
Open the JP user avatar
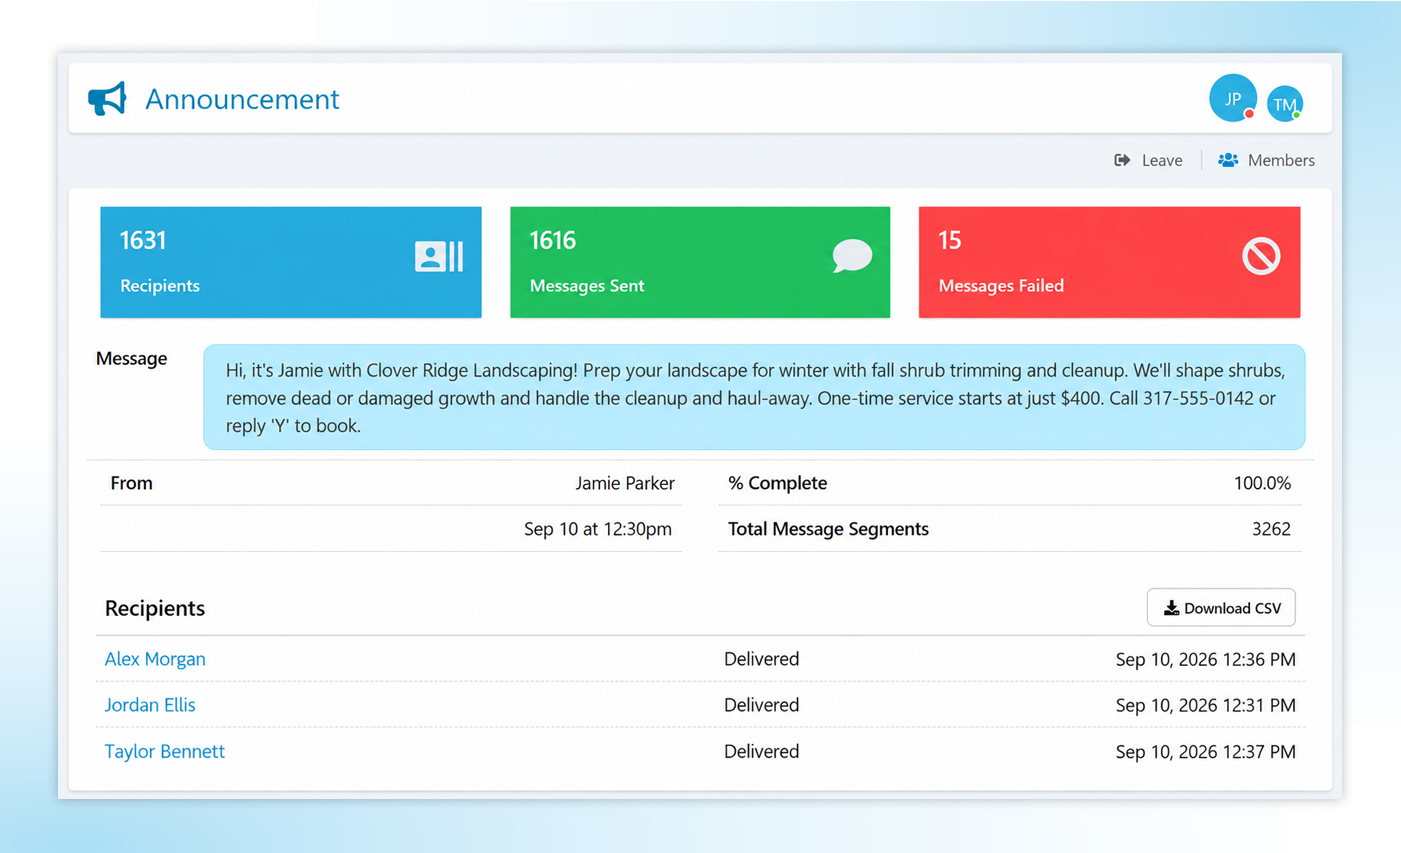[x=1233, y=98]
